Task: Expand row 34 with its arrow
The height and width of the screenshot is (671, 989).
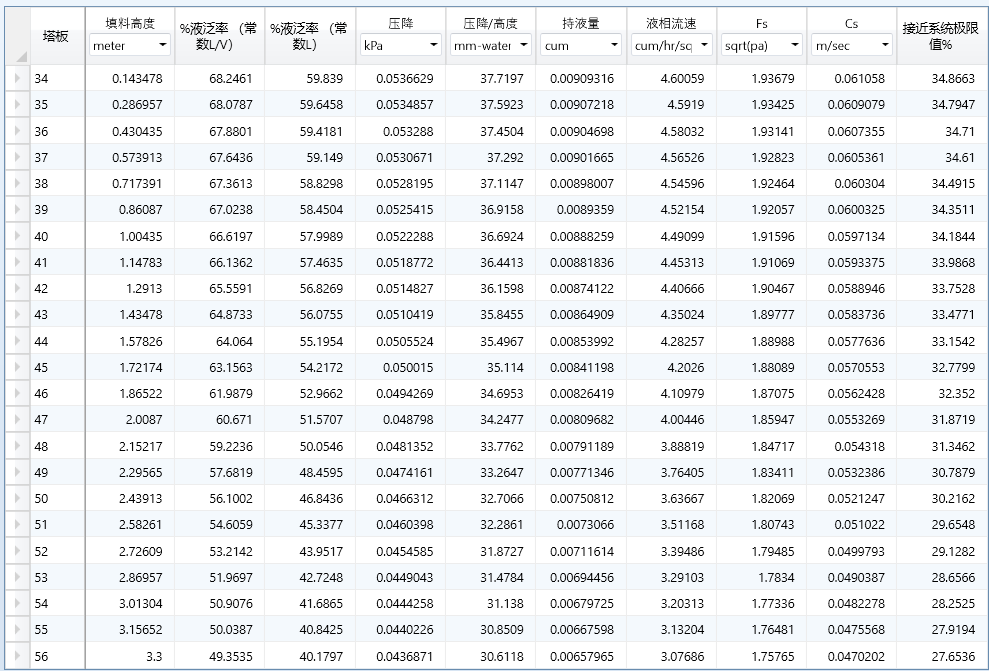Action: click(x=18, y=78)
